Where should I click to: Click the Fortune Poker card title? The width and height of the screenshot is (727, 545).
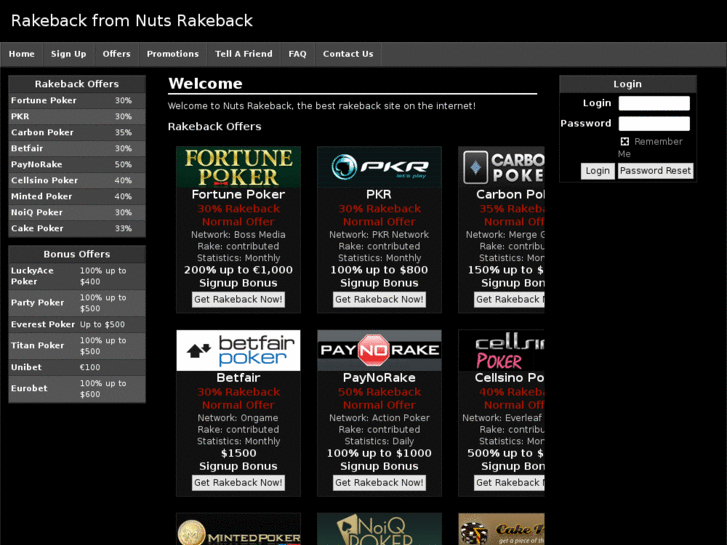click(238, 195)
